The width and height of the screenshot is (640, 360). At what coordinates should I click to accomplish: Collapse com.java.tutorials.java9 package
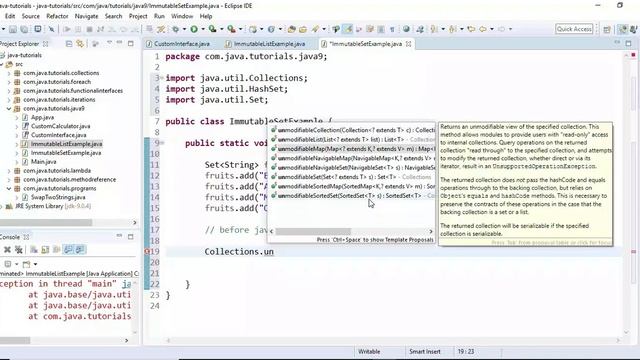pyautogui.click(x=9, y=109)
